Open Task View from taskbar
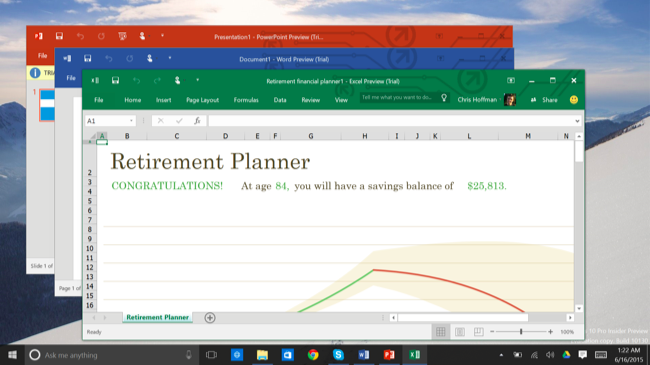650x365 pixels. point(211,355)
